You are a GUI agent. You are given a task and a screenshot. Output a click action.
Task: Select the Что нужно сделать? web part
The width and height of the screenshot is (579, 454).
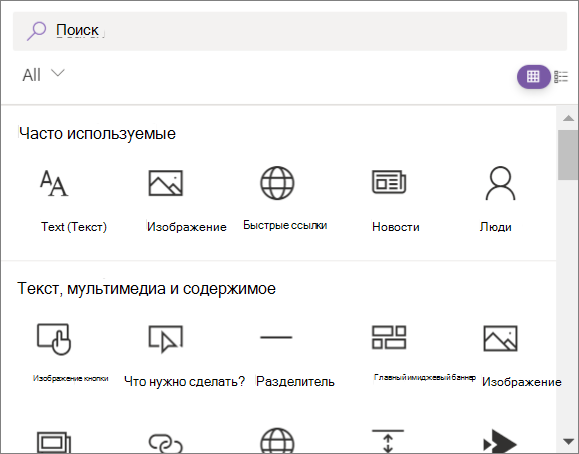tap(165, 339)
